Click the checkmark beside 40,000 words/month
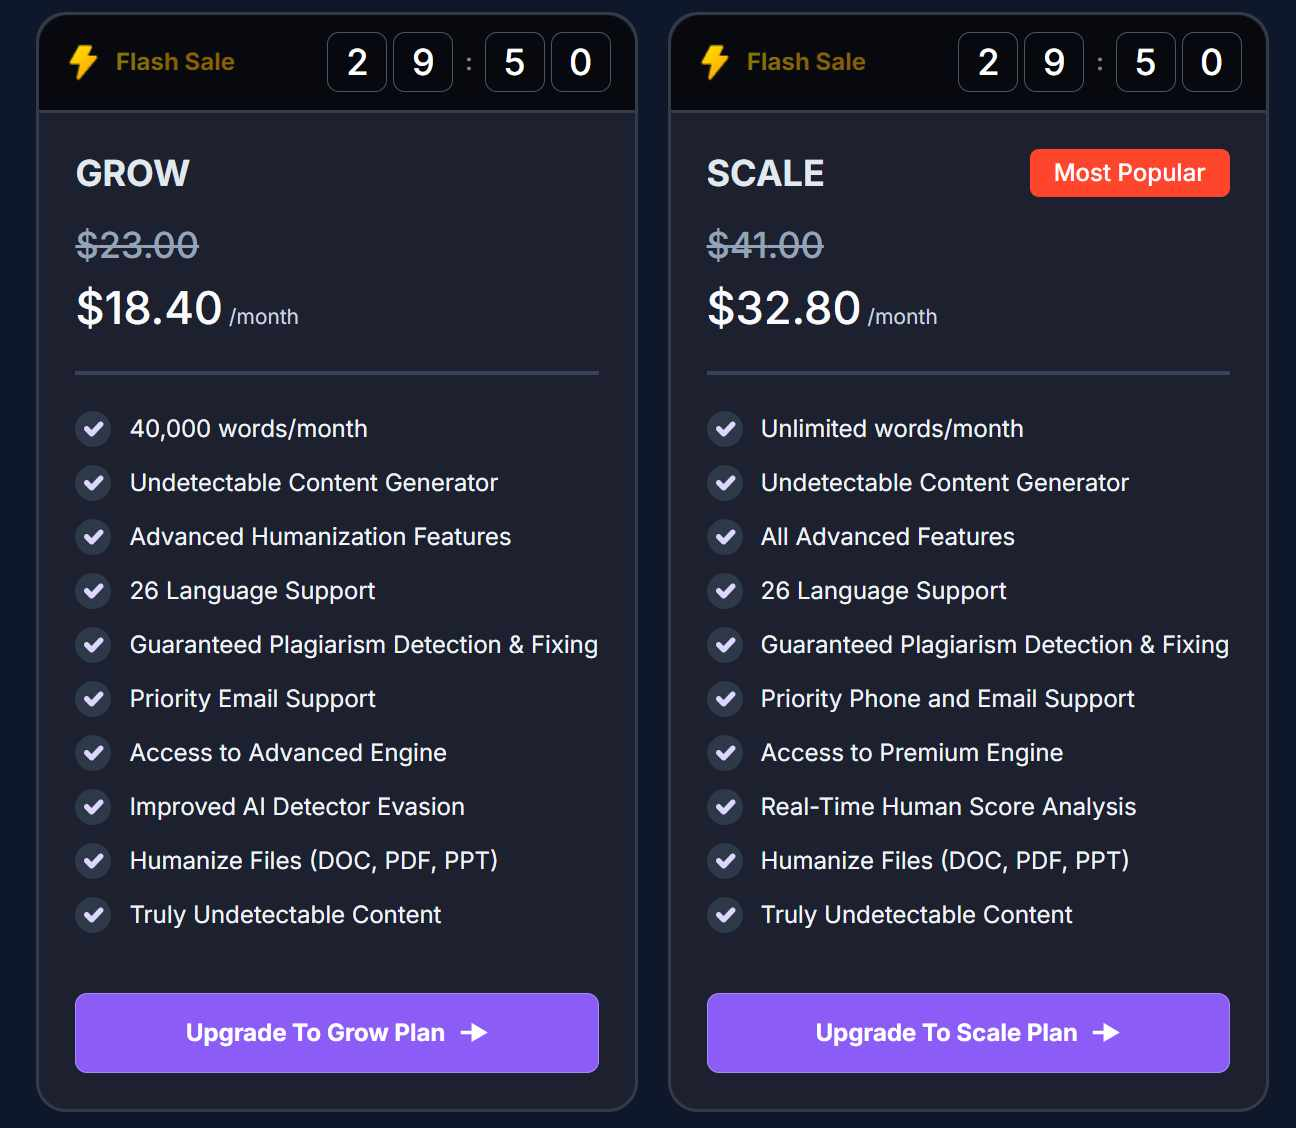 93,429
